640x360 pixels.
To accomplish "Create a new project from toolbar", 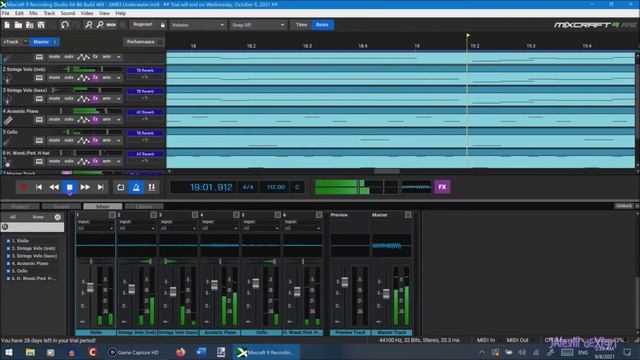I will pyautogui.click(x=7, y=25).
